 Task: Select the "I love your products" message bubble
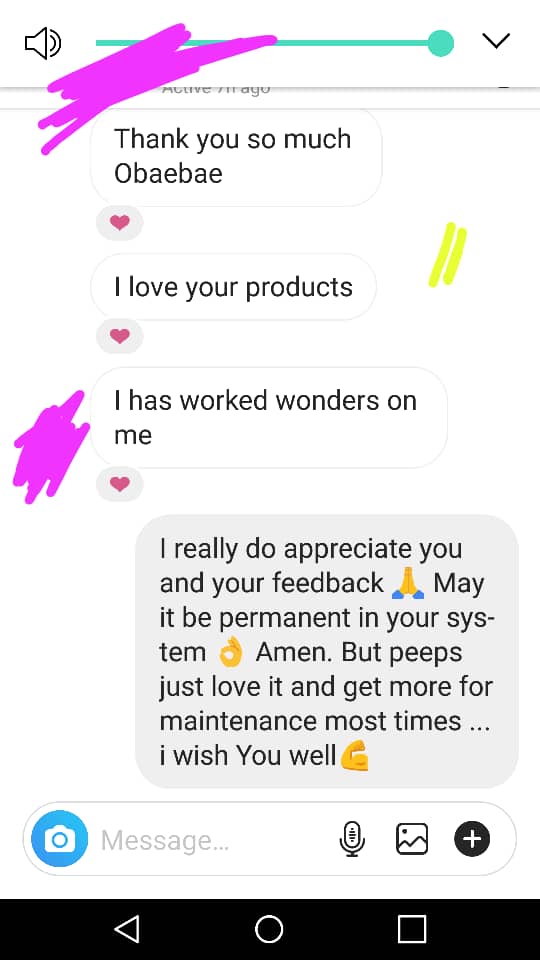tap(234, 287)
